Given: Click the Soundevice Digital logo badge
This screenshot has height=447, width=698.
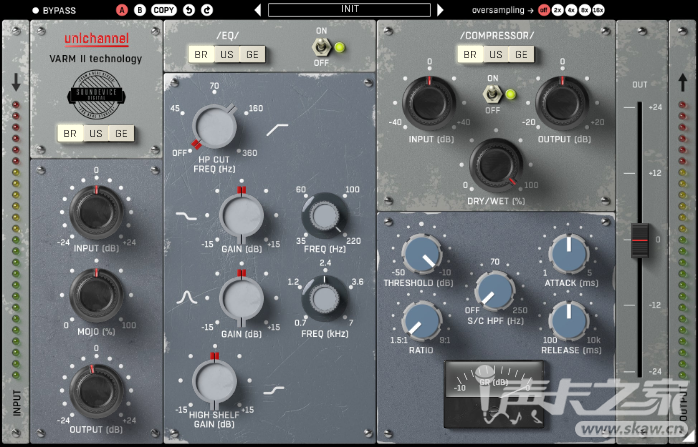Looking at the screenshot, I should 96,94.
